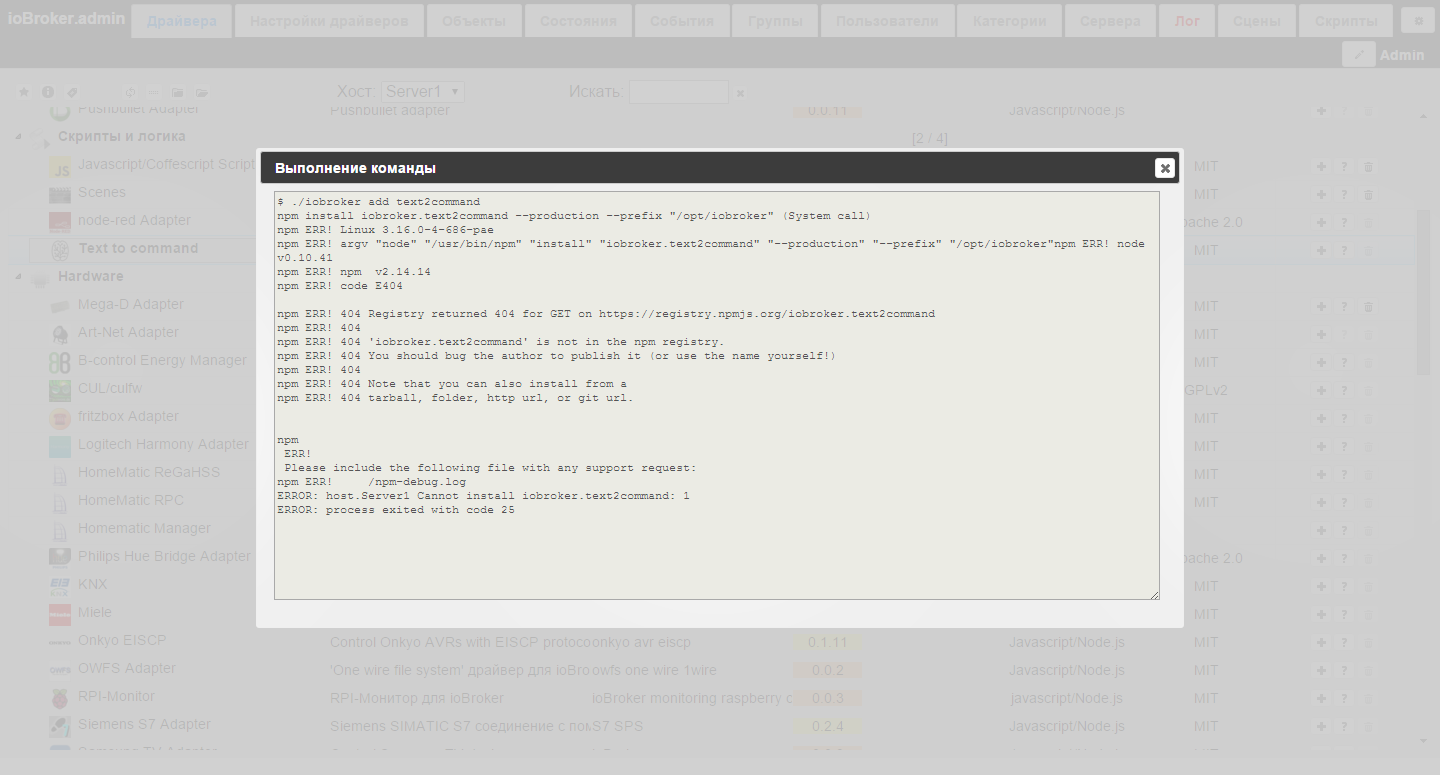Open help in OWFS Adapter row

pyautogui.click(x=1345, y=670)
